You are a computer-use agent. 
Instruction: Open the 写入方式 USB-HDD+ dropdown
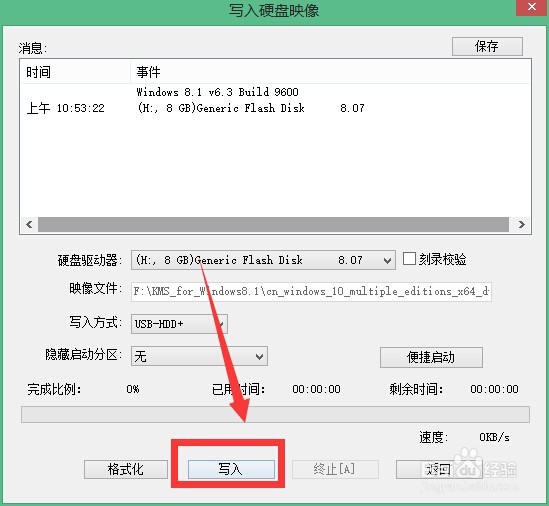pyautogui.click(x=179, y=324)
